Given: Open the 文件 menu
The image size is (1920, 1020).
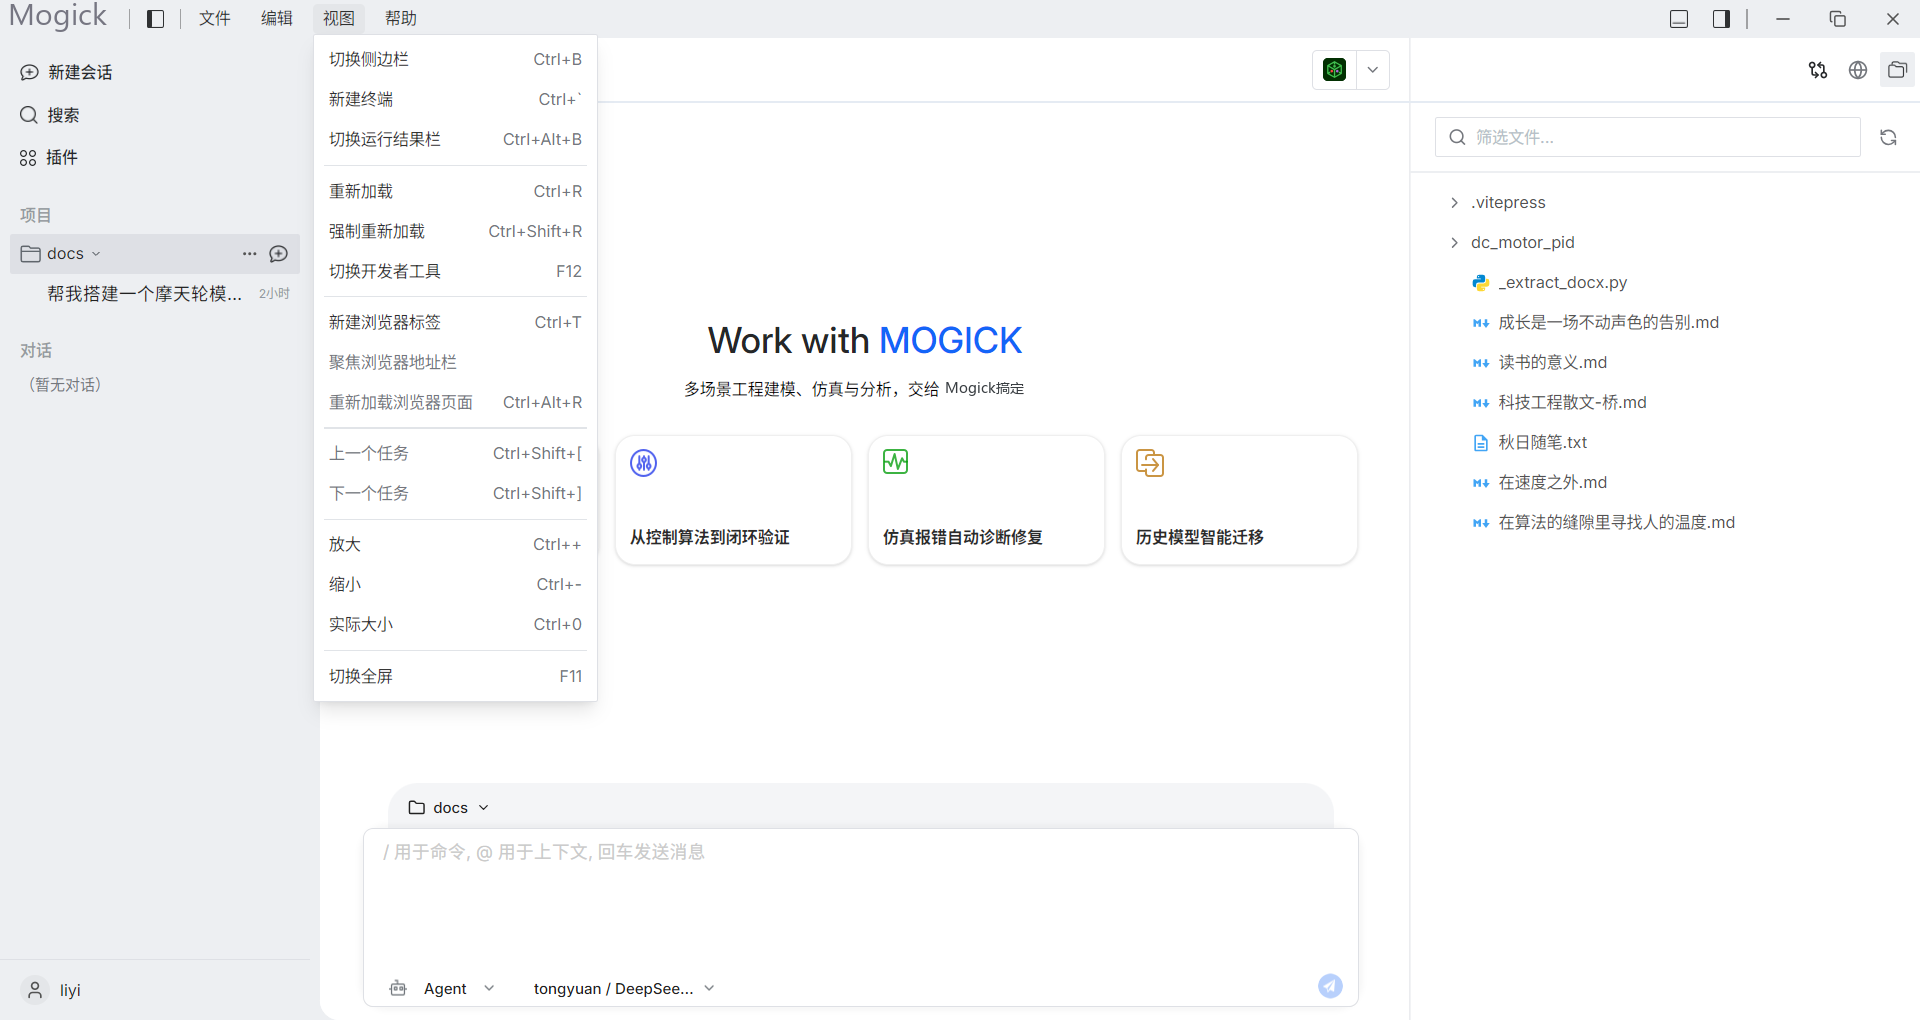Looking at the screenshot, I should click(215, 19).
